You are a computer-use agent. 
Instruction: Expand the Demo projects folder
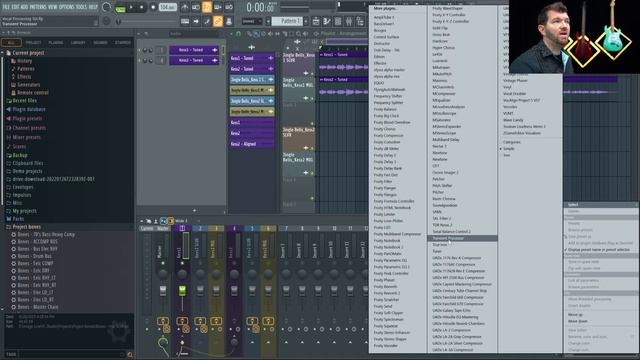pos(27,171)
